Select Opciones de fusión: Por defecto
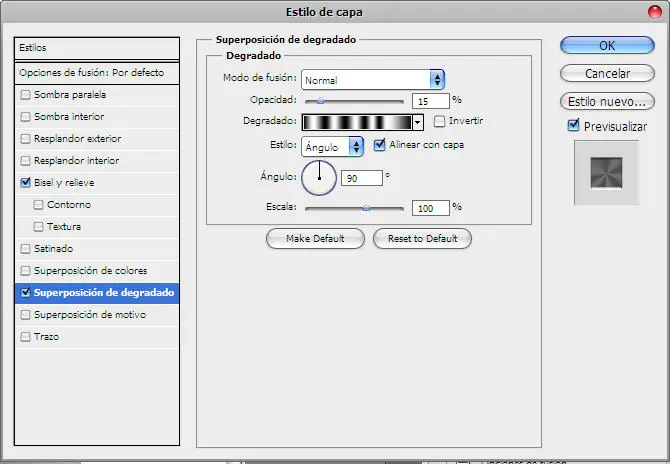This screenshot has height=464, width=670. 97,73
